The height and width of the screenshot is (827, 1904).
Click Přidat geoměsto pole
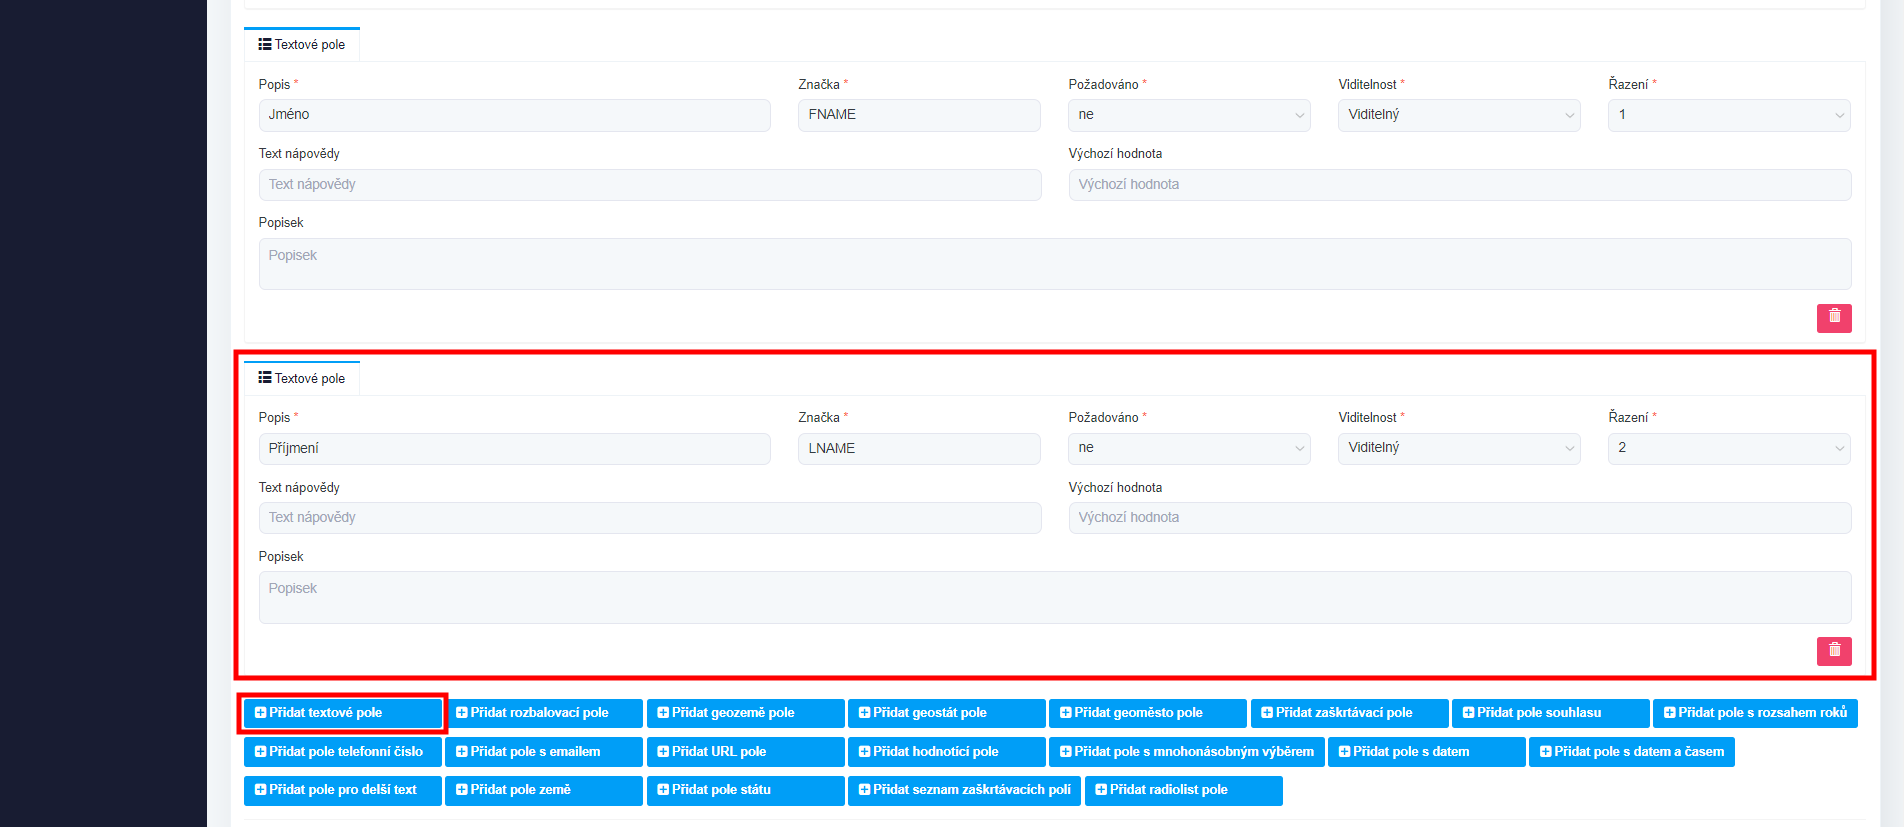tap(1148, 713)
